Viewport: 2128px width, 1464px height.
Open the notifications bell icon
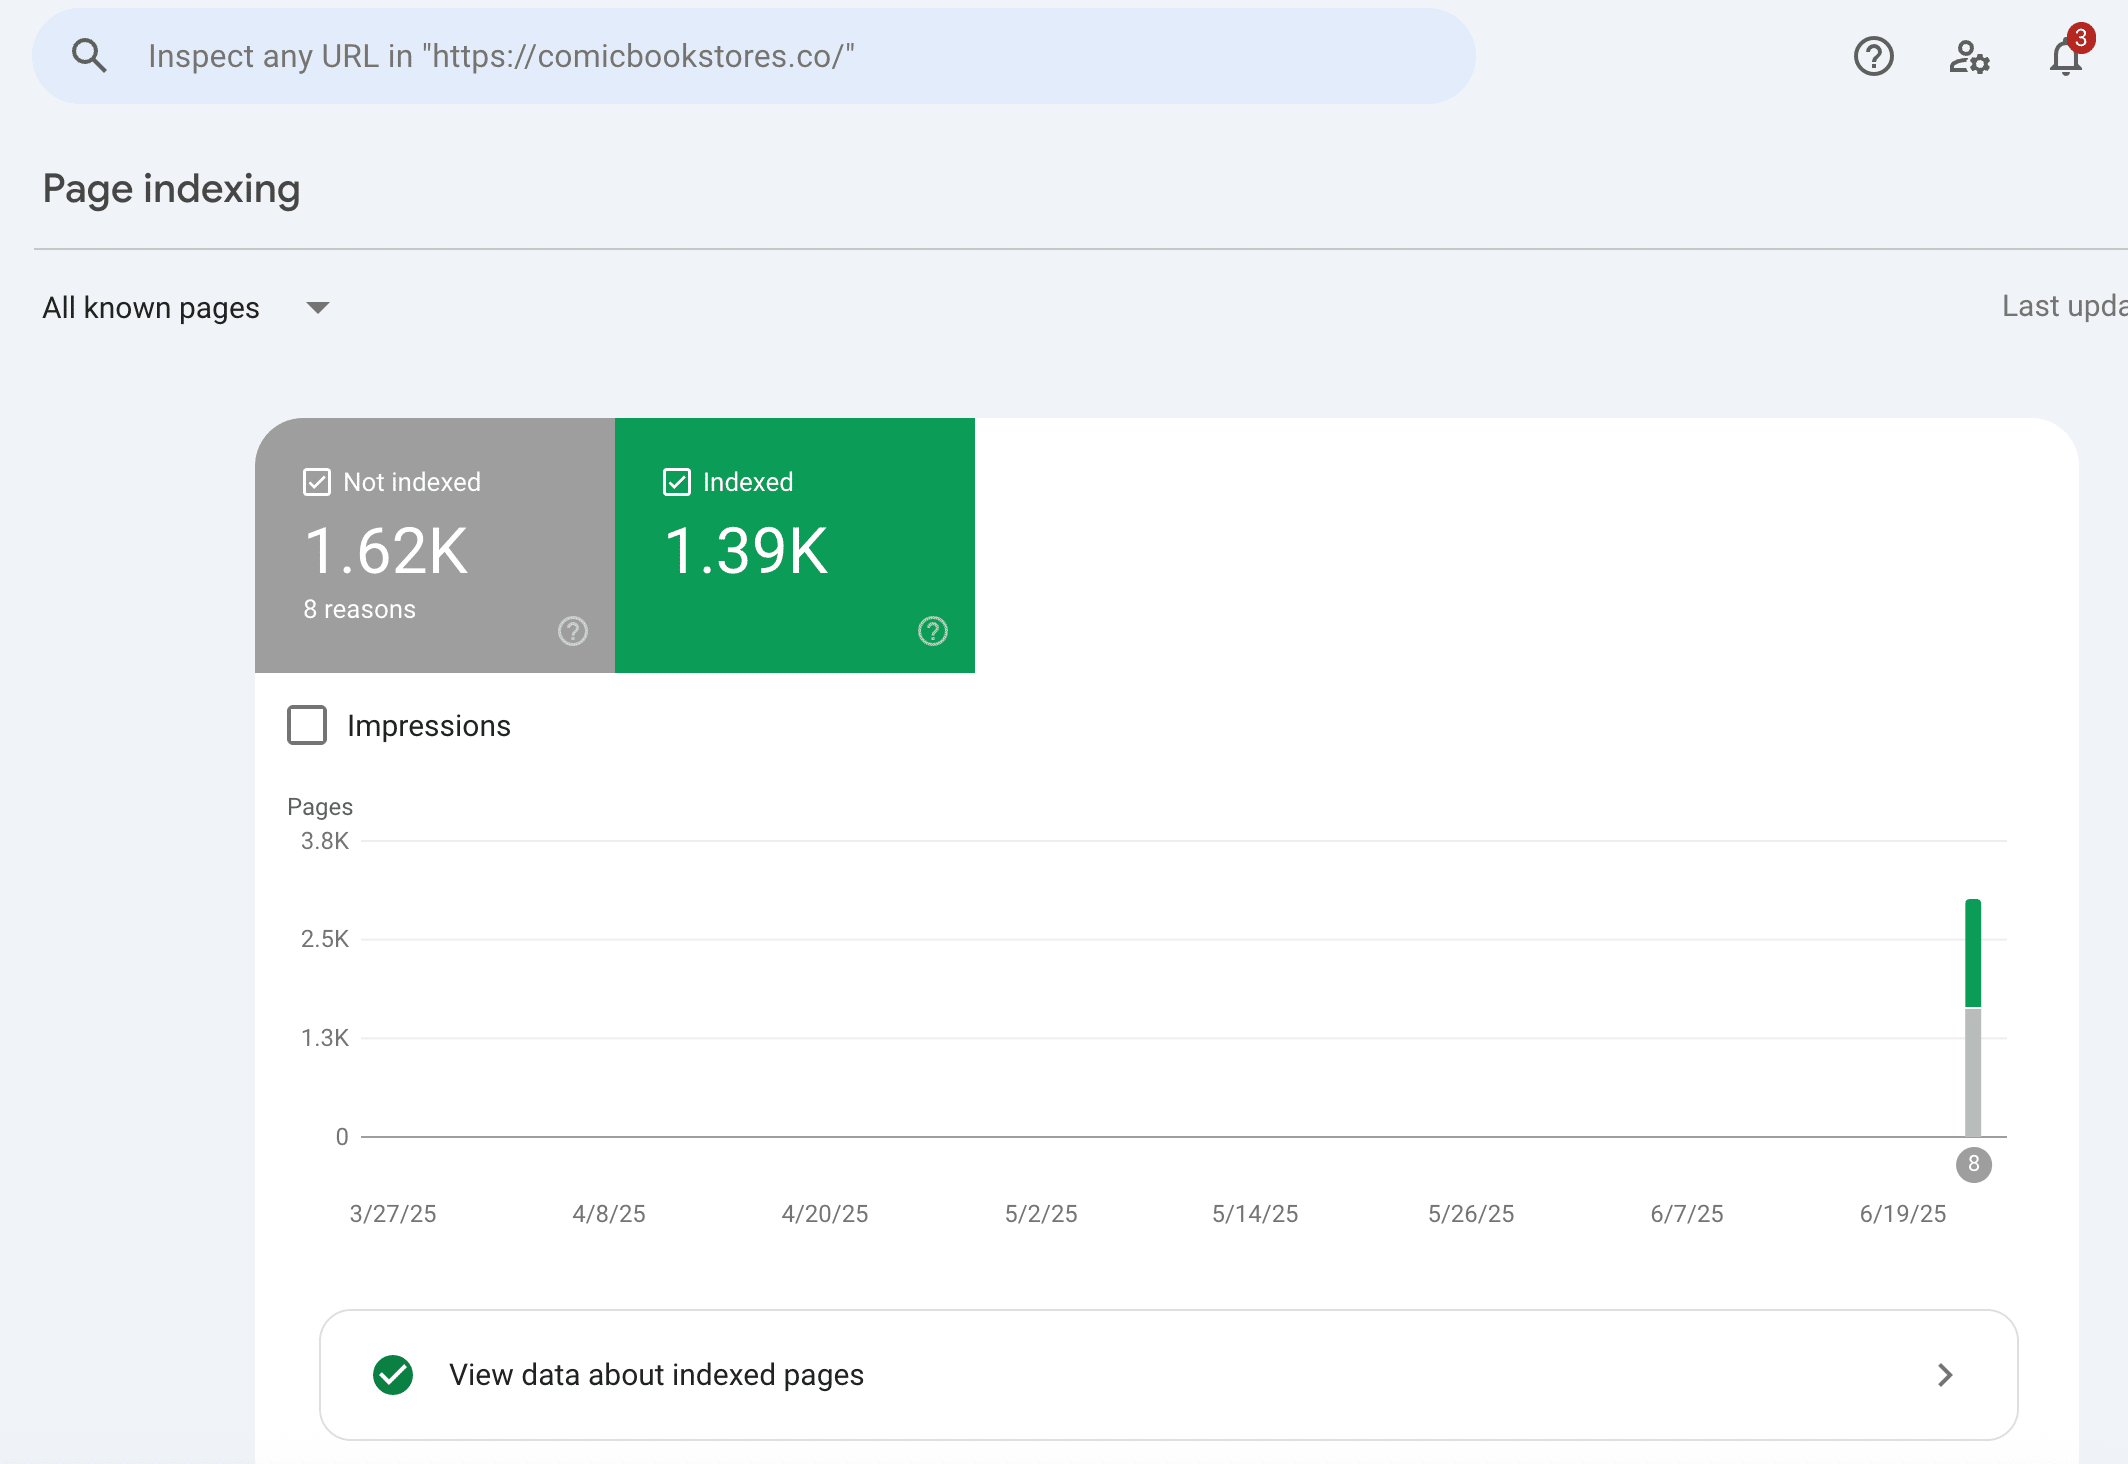point(2065,57)
